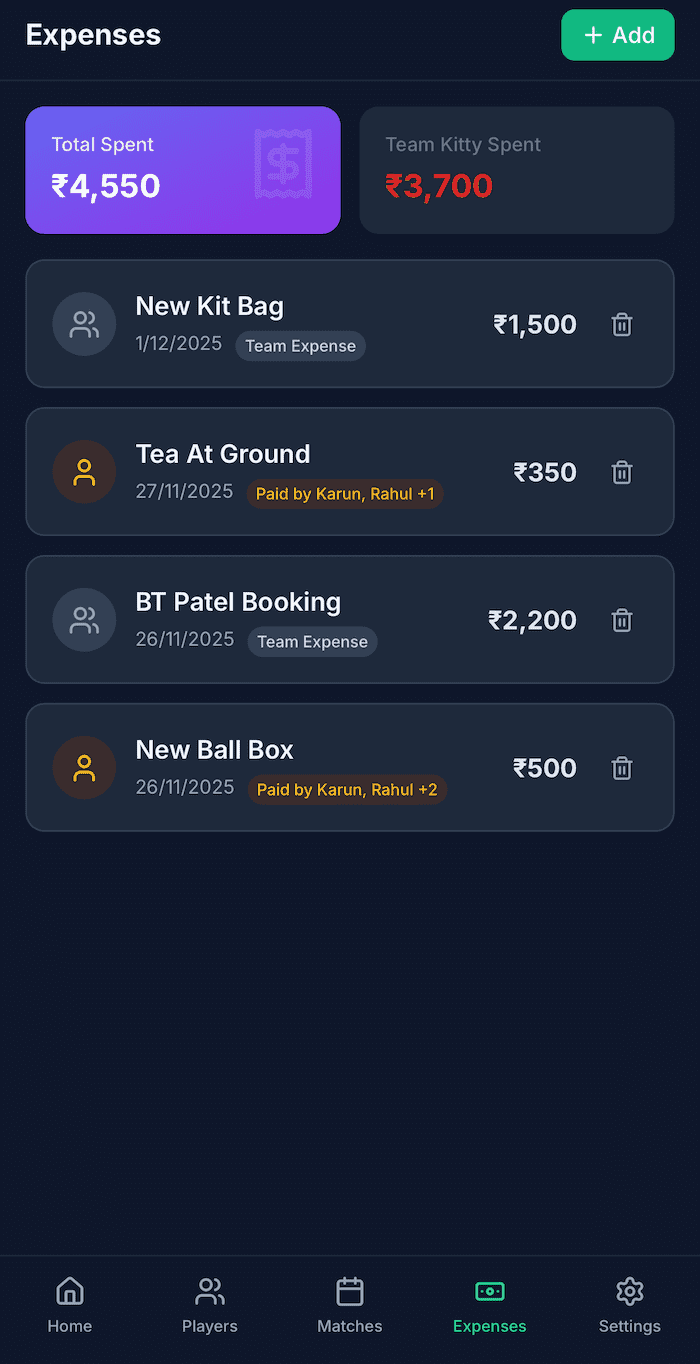
Task: Delete the Tea At Ground expense
Action: (x=622, y=473)
